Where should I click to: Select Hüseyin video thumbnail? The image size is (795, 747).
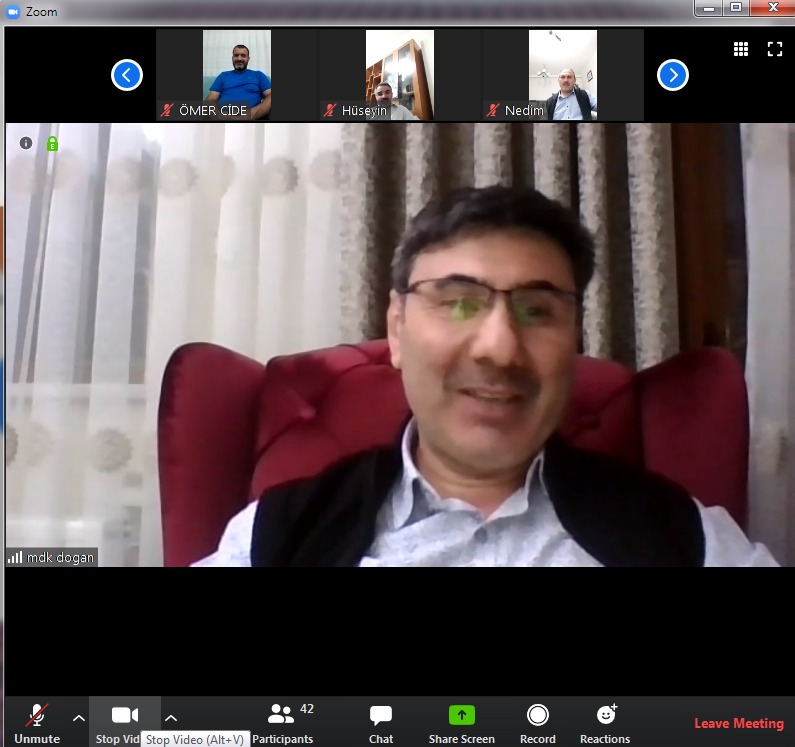coord(400,75)
